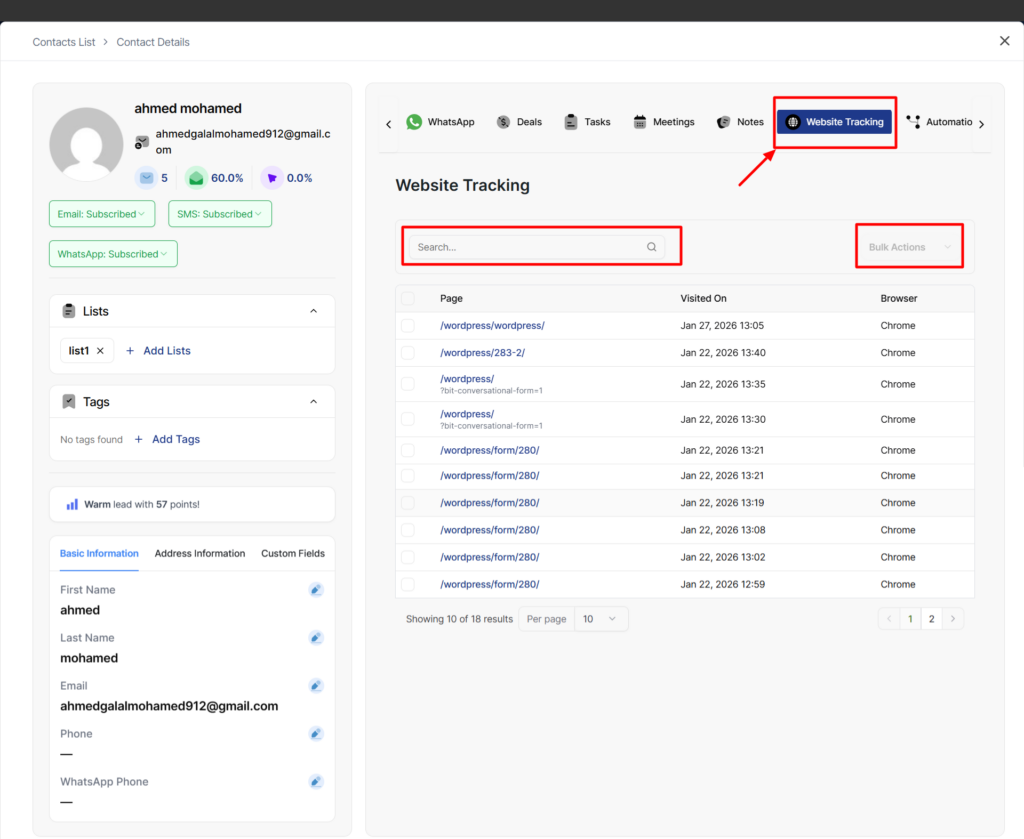
Task: Check the box for /wordpress/wordpress/ row
Action: [x=408, y=326]
